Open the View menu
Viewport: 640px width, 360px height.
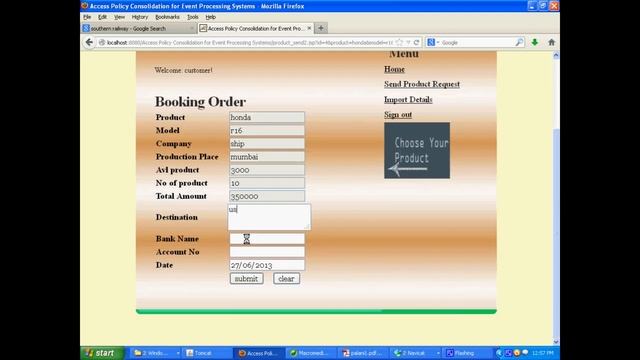point(119,17)
